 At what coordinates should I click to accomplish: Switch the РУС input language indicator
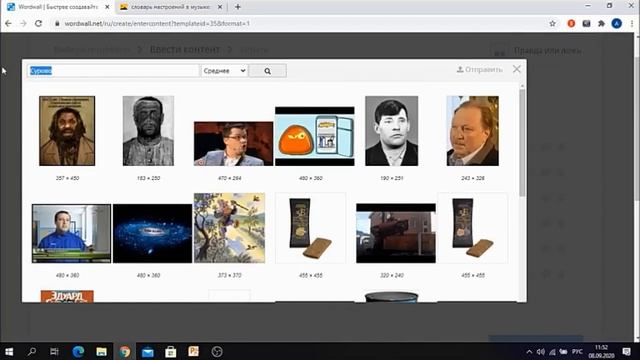pyautogui.click(x=577, y=351)
